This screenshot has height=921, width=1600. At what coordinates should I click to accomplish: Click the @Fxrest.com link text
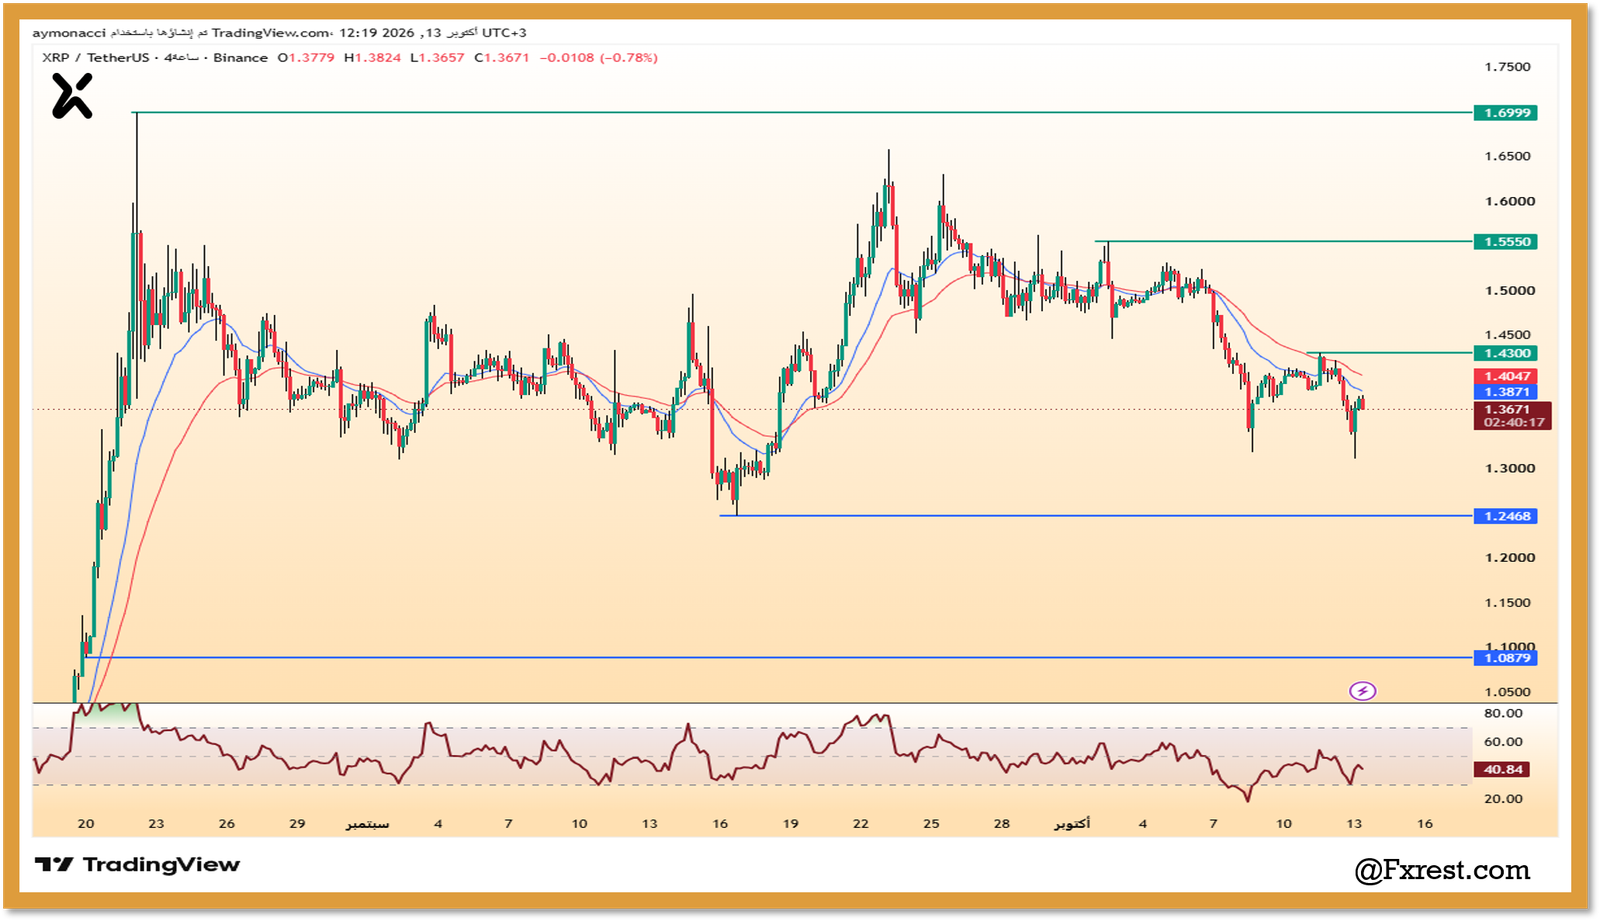point(1442,870)
